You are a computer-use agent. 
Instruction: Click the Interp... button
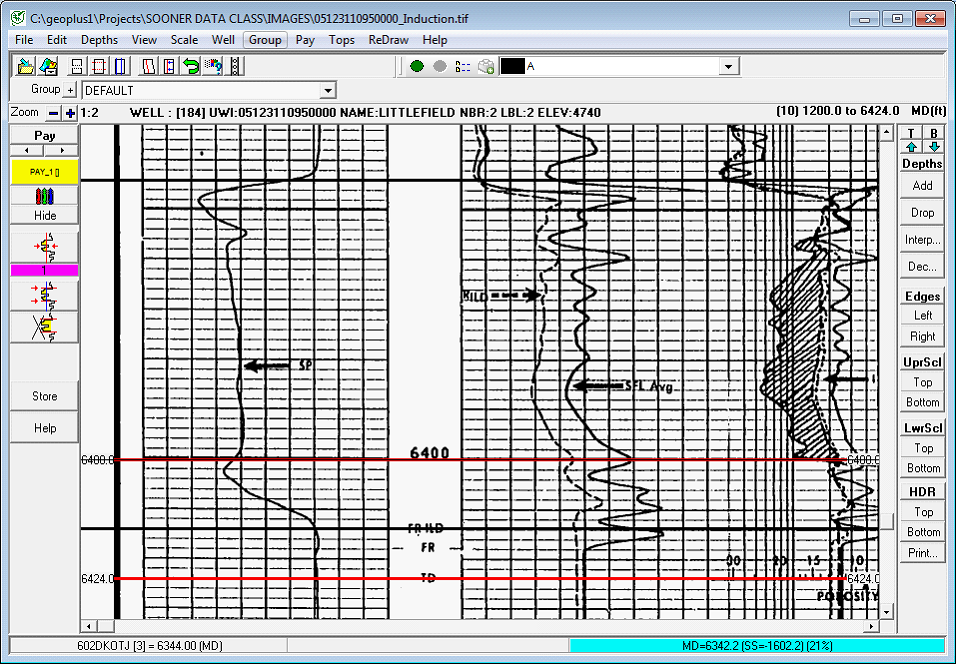coord(922,240)
